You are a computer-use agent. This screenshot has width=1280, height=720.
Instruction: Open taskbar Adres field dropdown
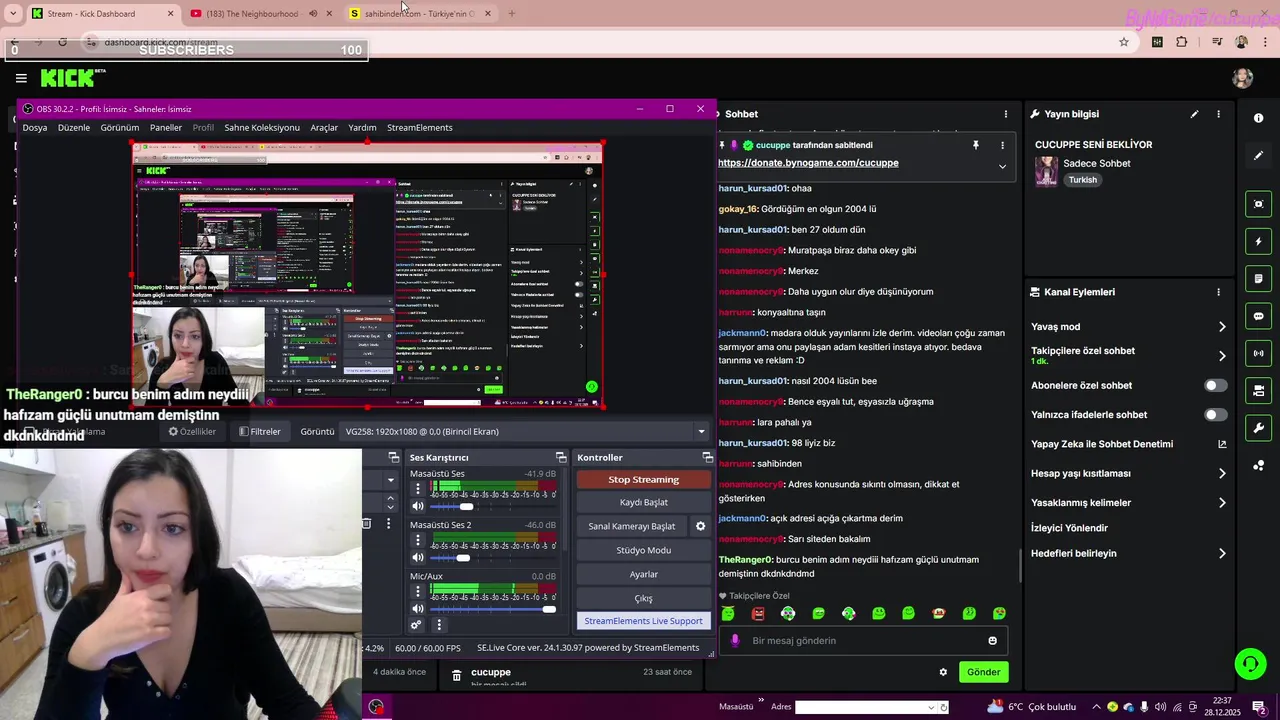(932, 707)
